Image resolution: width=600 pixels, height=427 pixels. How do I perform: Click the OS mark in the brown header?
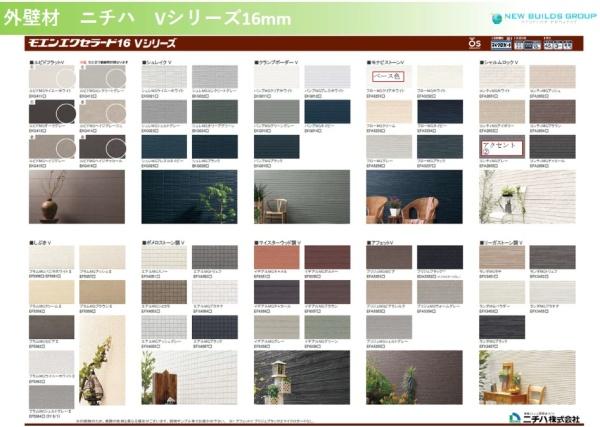point(474,43)
